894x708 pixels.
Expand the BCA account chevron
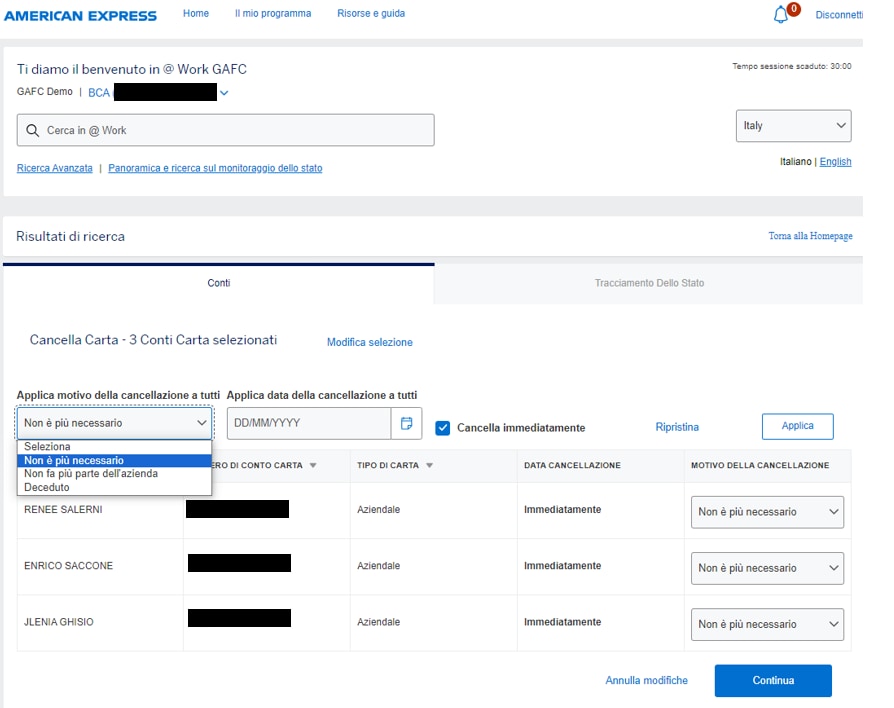224,93
